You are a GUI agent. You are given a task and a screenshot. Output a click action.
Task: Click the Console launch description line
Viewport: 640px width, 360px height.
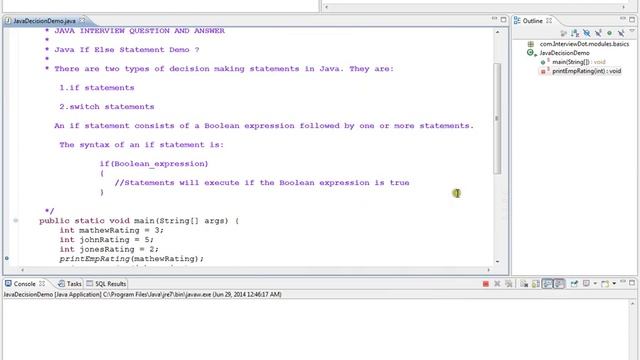pos(142,294)
